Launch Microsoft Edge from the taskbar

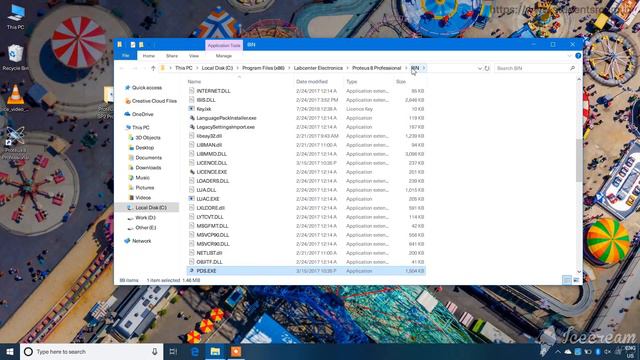[x=195, y=351]
